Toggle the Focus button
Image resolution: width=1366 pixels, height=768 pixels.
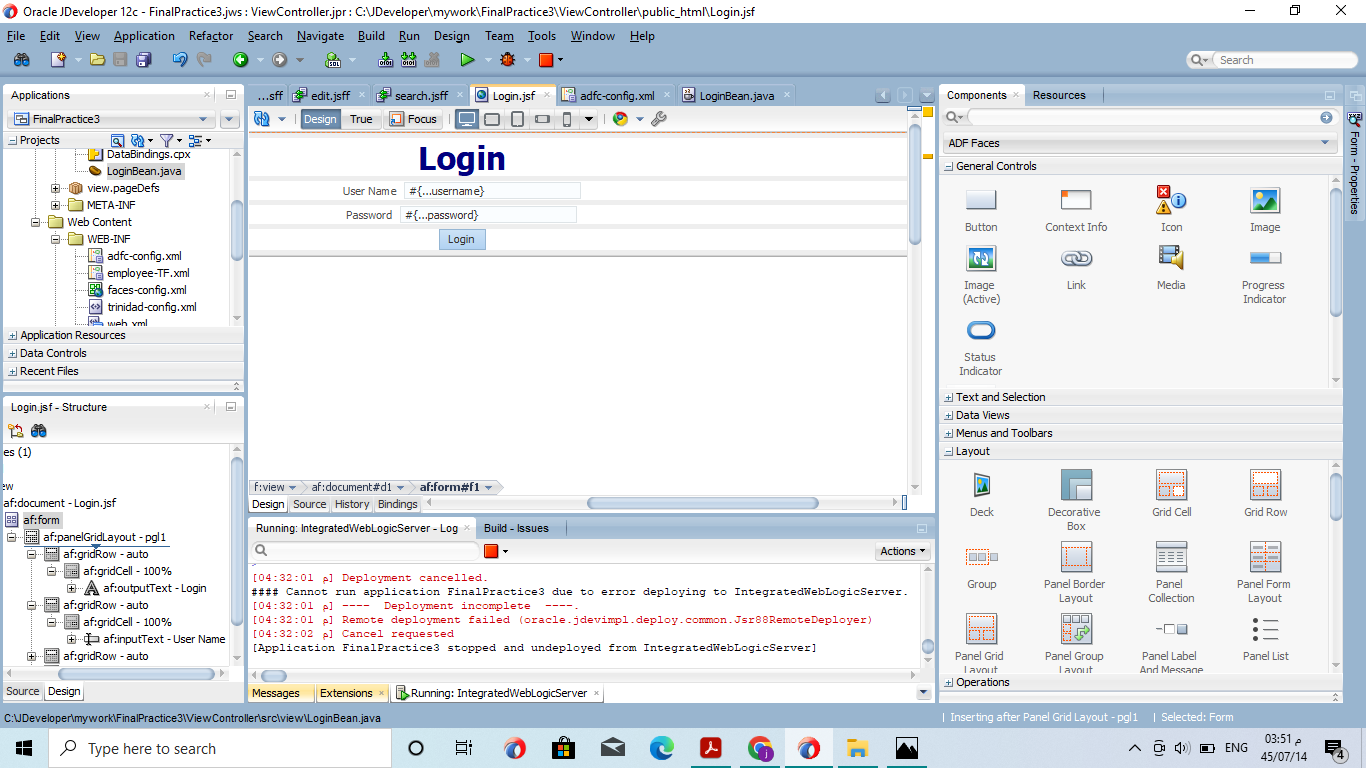[x=413, y=119]
